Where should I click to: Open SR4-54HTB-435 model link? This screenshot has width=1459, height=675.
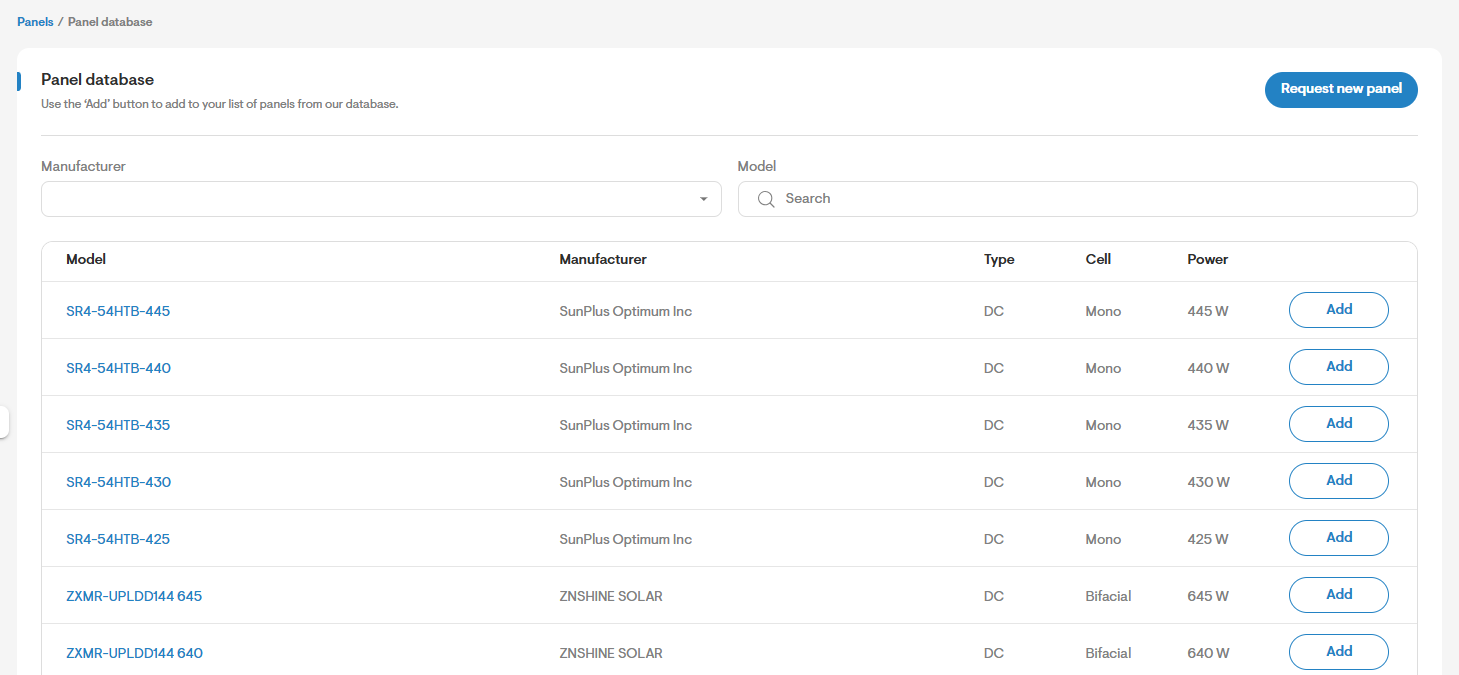[118, 425]
